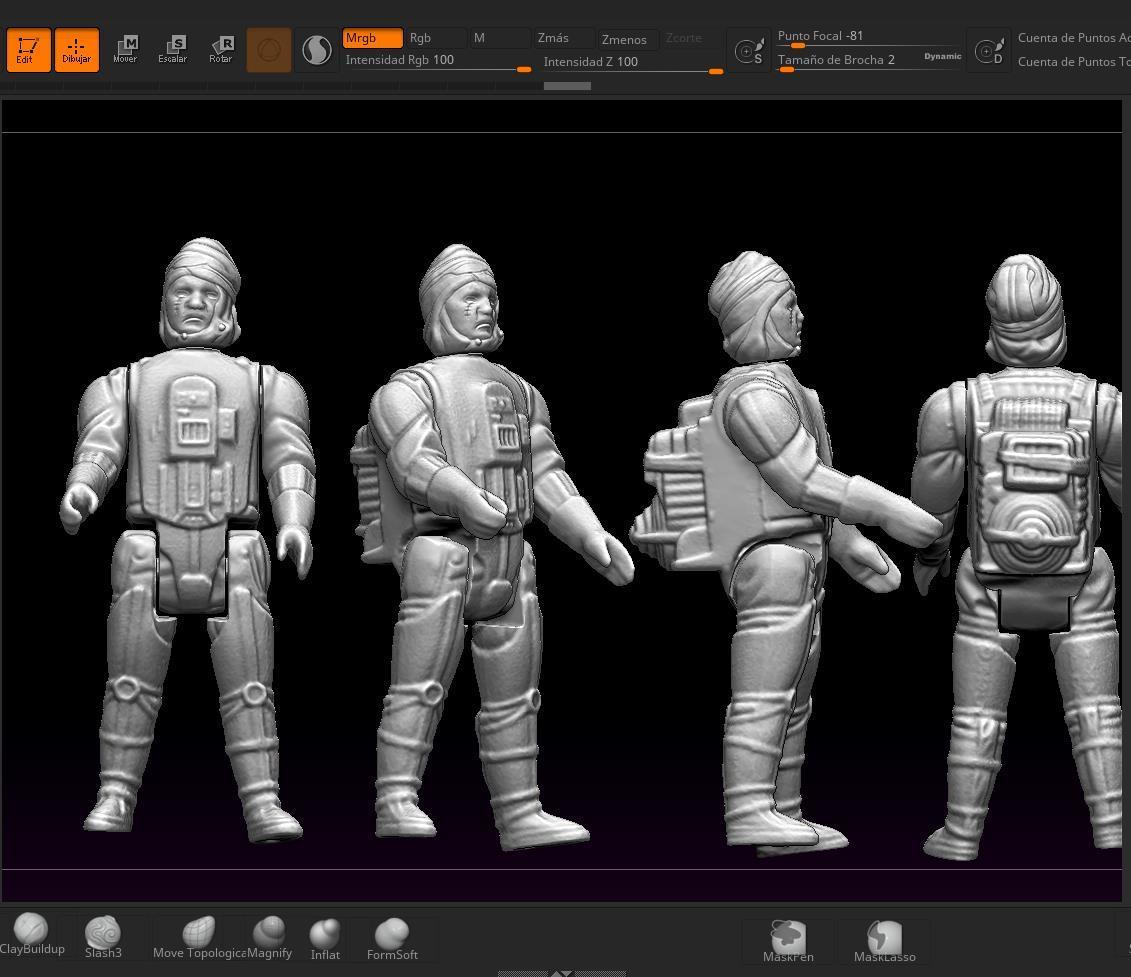Toggle the Mrgb channel button
The image size is (1131, 977).
[372, 38]
